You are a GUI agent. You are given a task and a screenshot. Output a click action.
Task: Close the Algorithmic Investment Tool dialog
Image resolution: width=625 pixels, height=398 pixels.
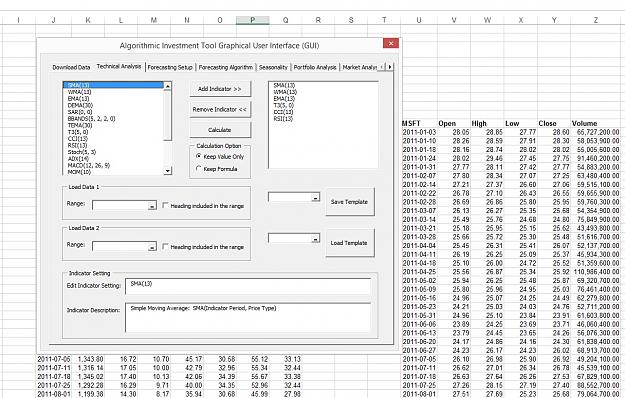pos(391,43)
